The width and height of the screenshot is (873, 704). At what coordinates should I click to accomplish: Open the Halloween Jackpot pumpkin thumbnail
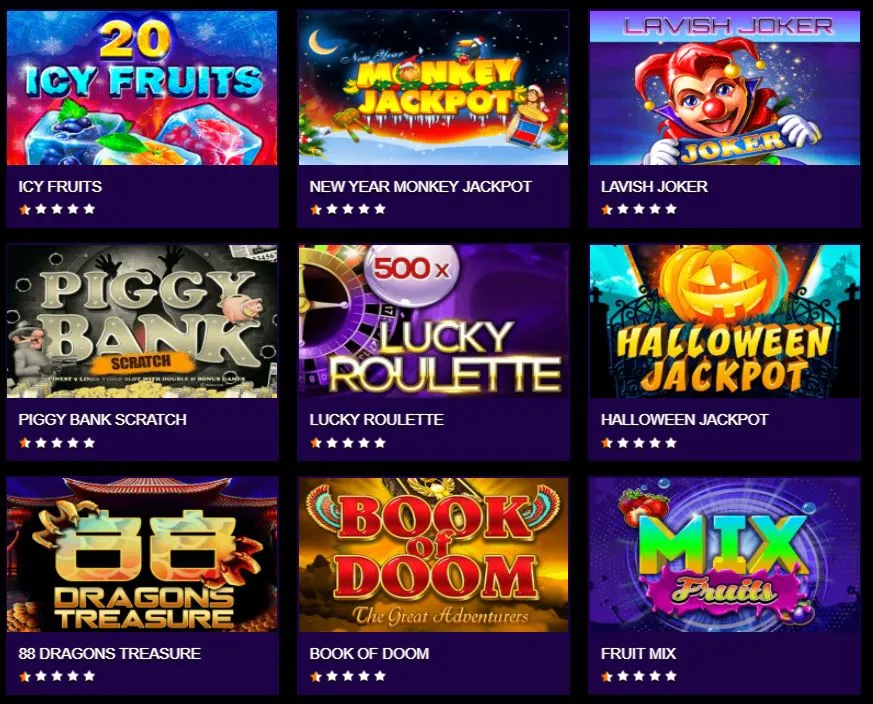tap(724, 321)
